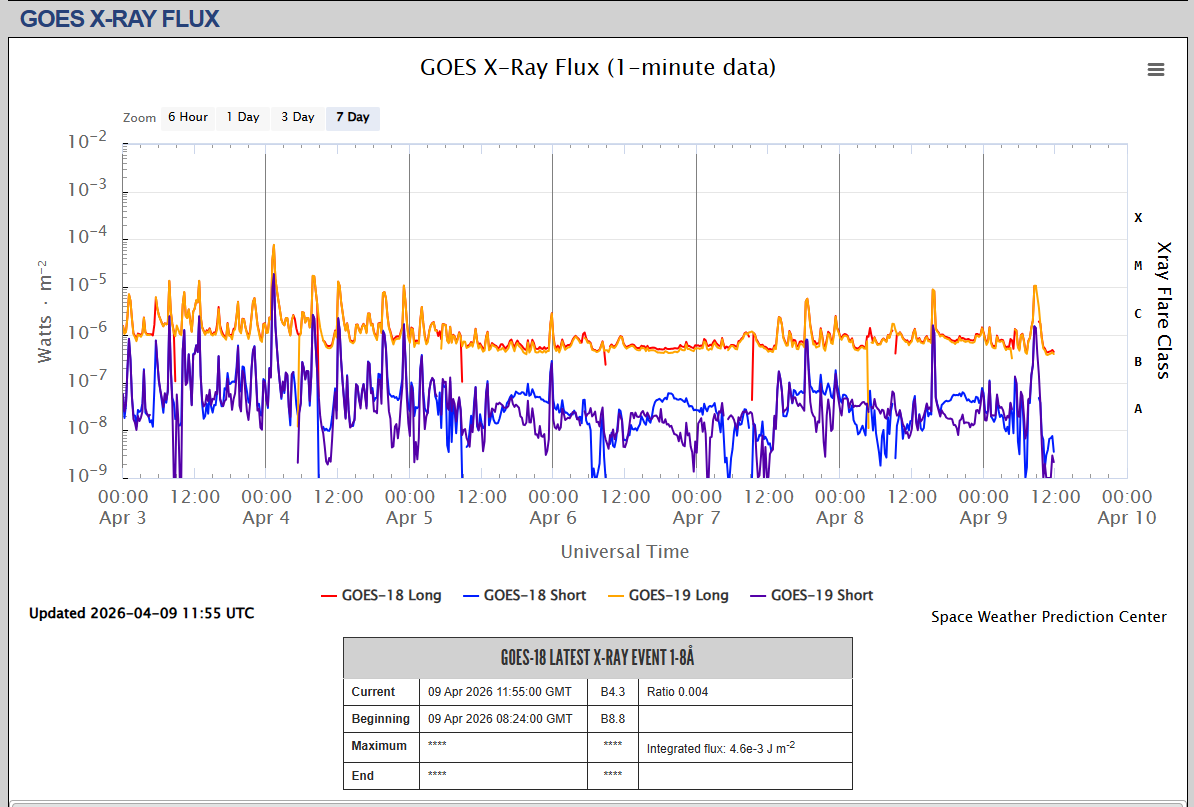This screenshot has height=807, width=1194.
Task: Click the red GOES-18 Long legend line
Action: tap(329, 596)
